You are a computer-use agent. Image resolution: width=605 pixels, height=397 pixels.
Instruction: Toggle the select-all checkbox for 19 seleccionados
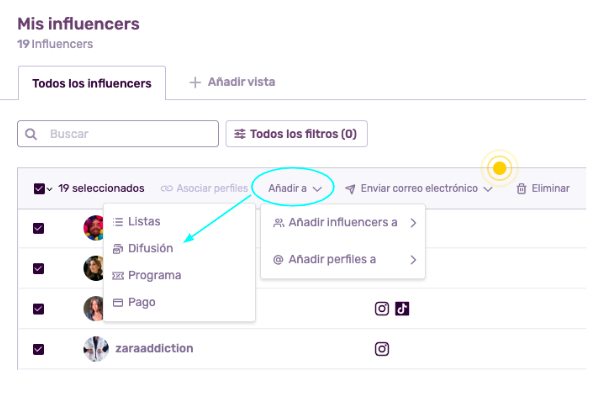pos(39,189)
